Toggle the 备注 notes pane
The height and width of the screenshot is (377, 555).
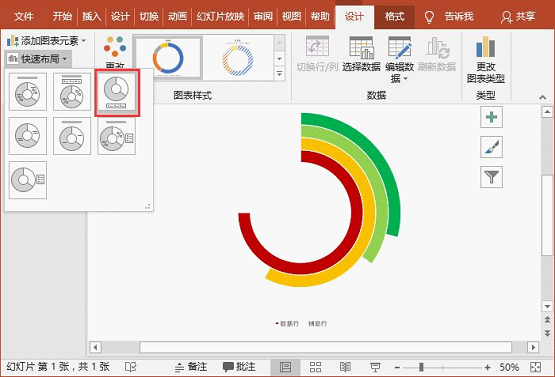(x=191, y=367)
